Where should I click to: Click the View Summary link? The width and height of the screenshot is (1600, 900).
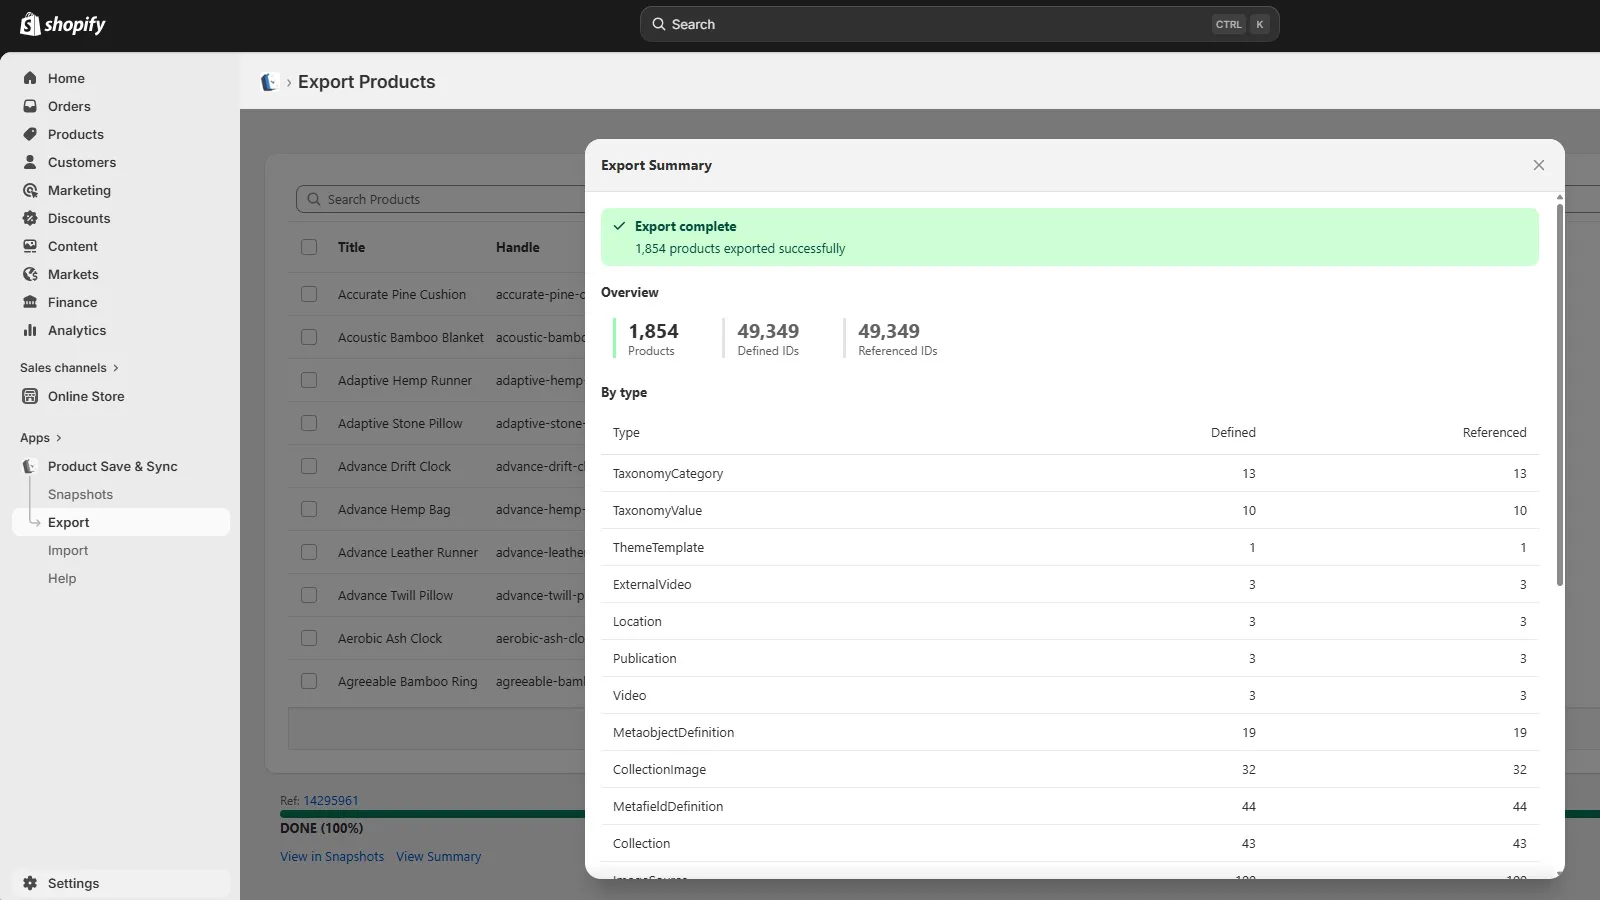[x=438, y=856]
